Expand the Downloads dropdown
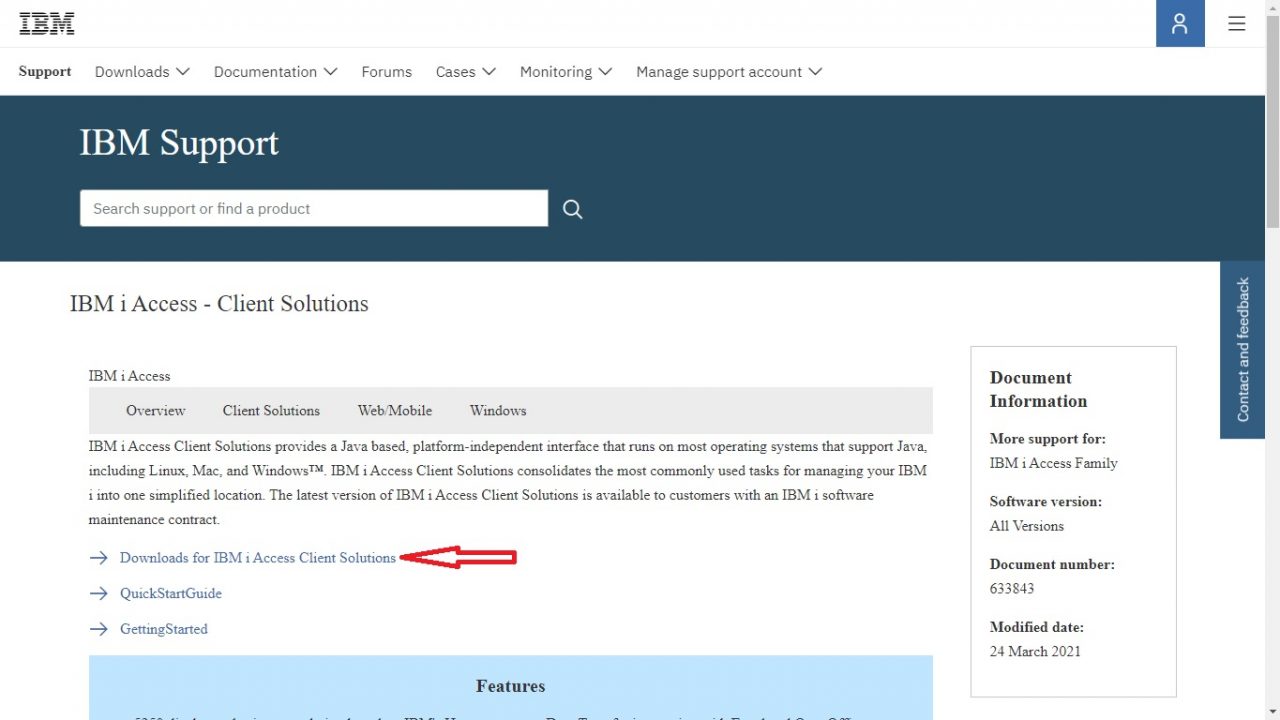This screenshot has width=1280, height=720. [142, 71]
